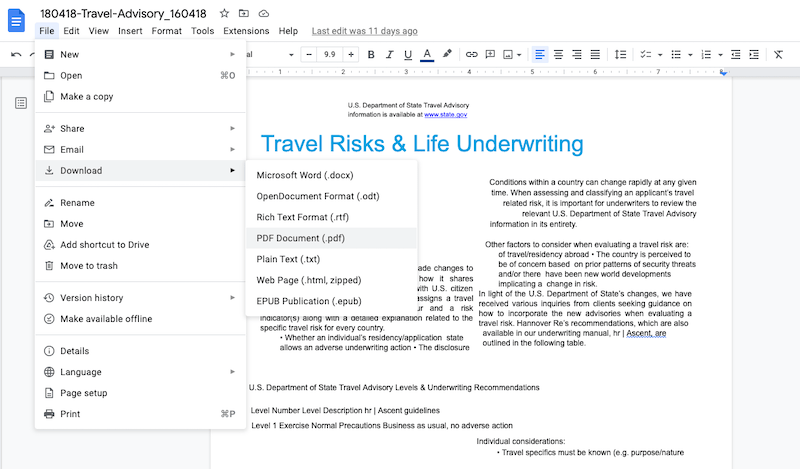Decrease the indent

735,55
